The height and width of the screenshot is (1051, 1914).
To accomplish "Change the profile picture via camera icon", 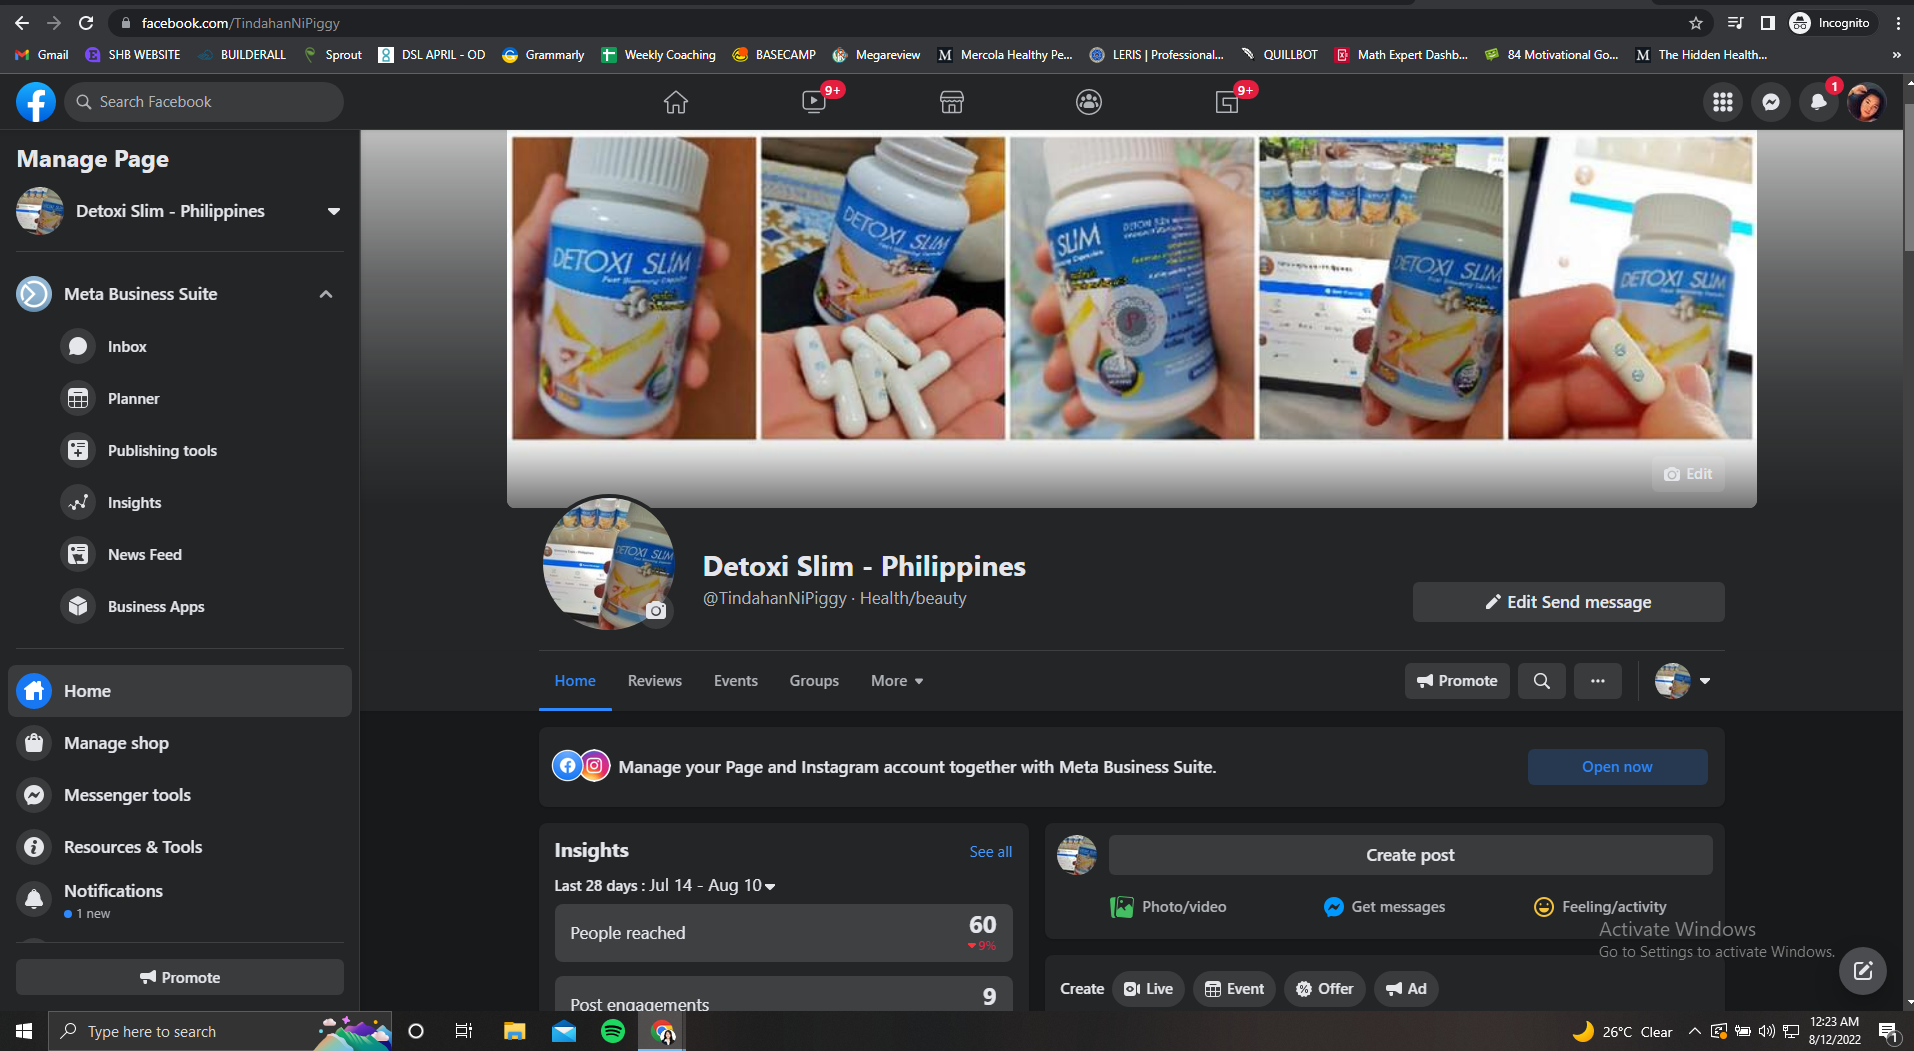I will coord(656,611).
